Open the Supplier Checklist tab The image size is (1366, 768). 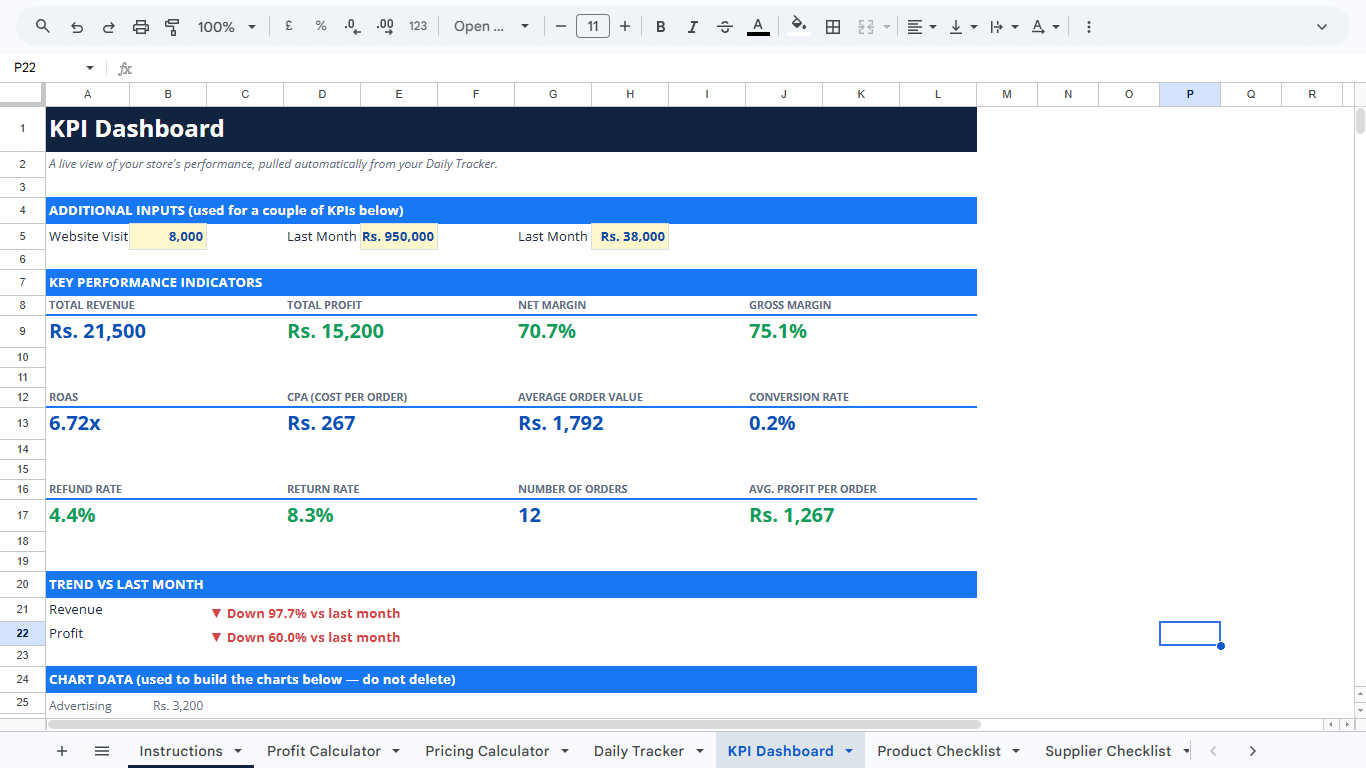pos(1108,751)
